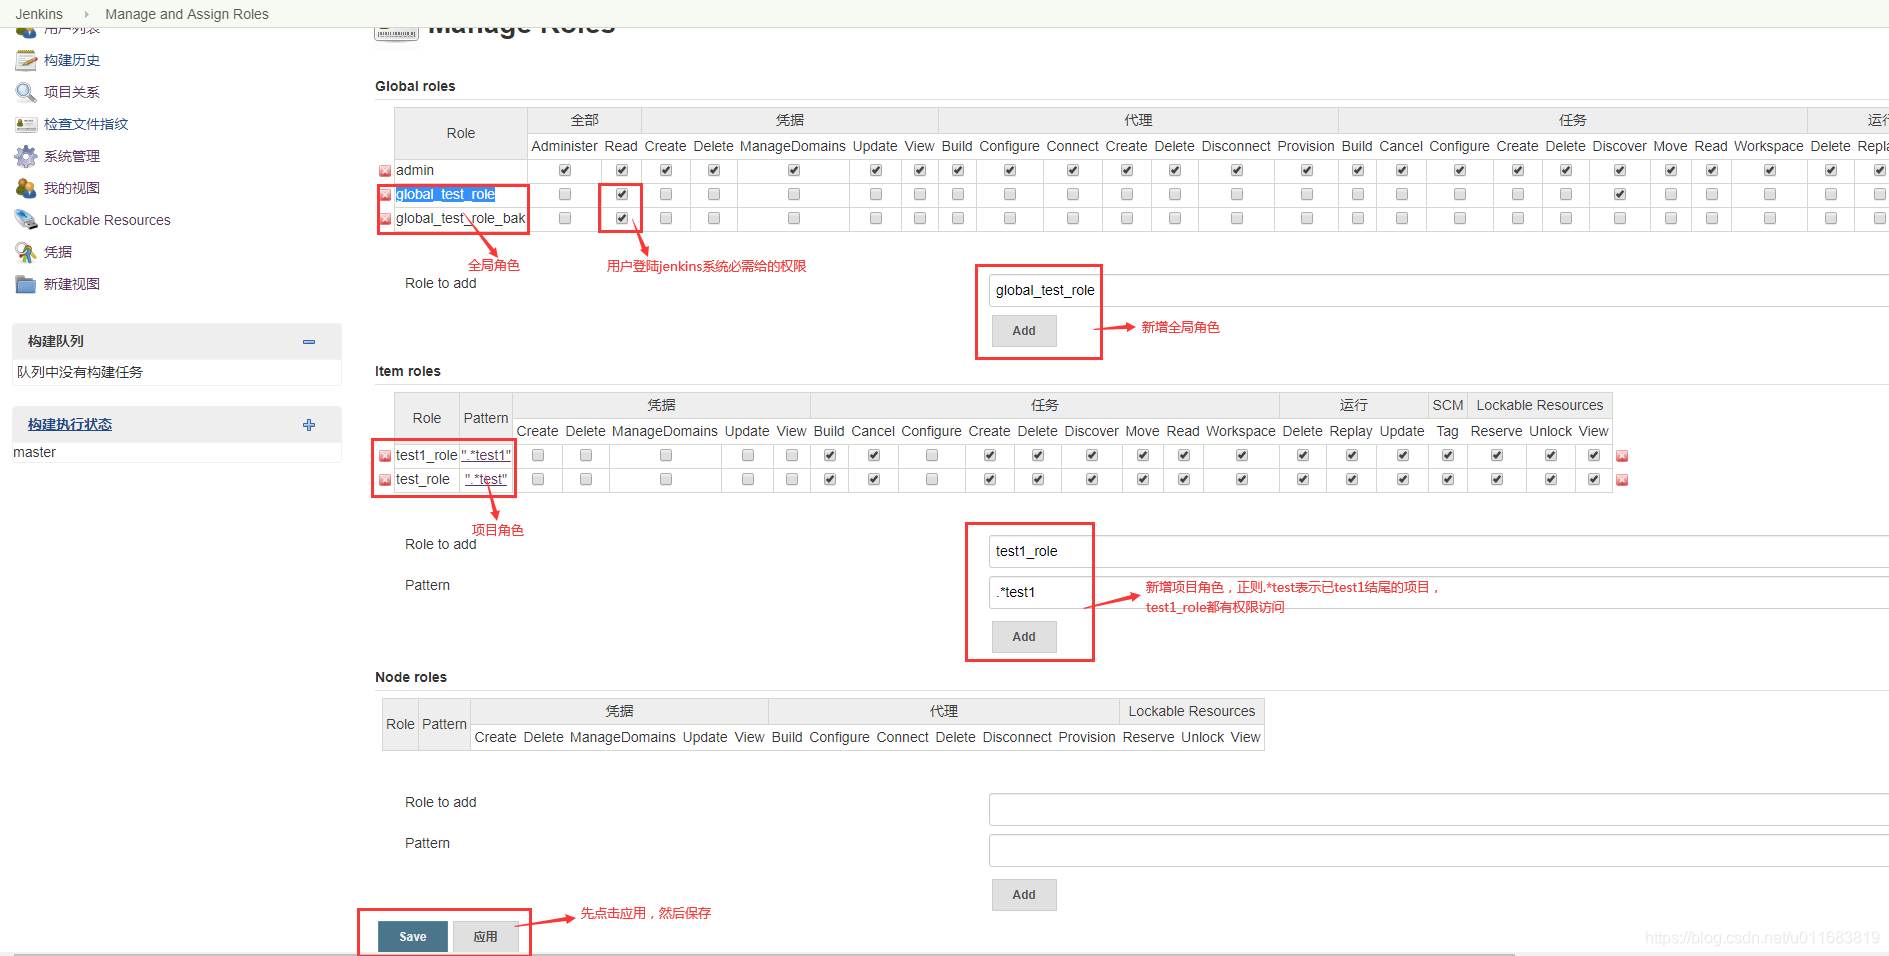This screenshot has height=956, width=1889.
Task: Click the 我的视图 user icon
Action: pyautogui.click(x=26, y=189)
